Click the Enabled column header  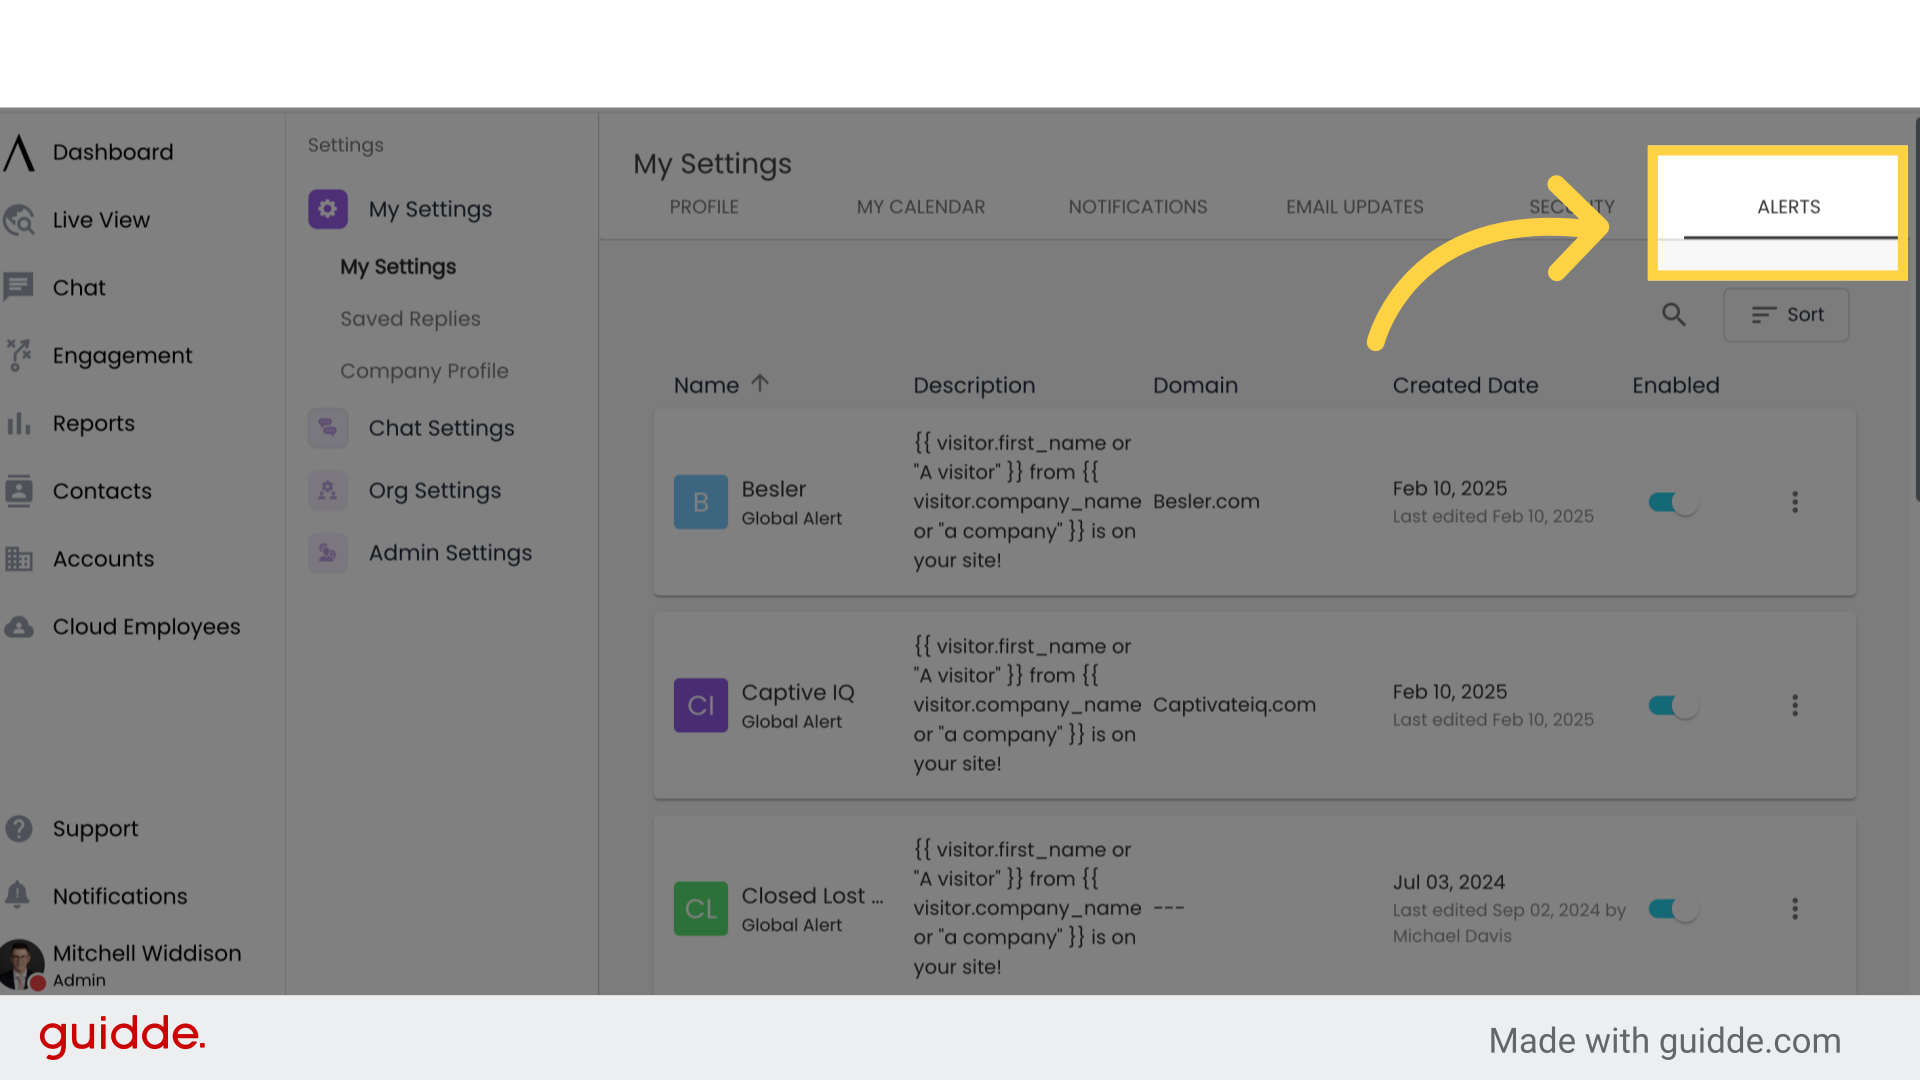point(1676,385)
